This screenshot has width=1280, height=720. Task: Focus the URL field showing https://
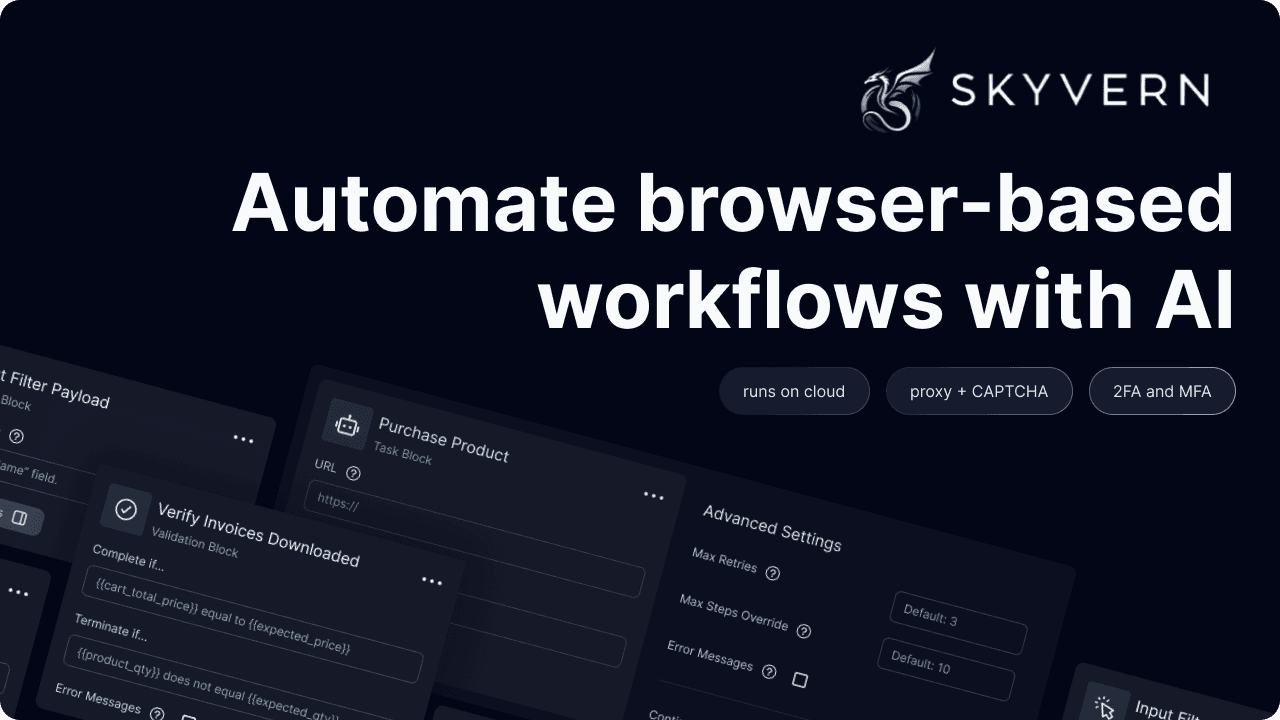475,540
